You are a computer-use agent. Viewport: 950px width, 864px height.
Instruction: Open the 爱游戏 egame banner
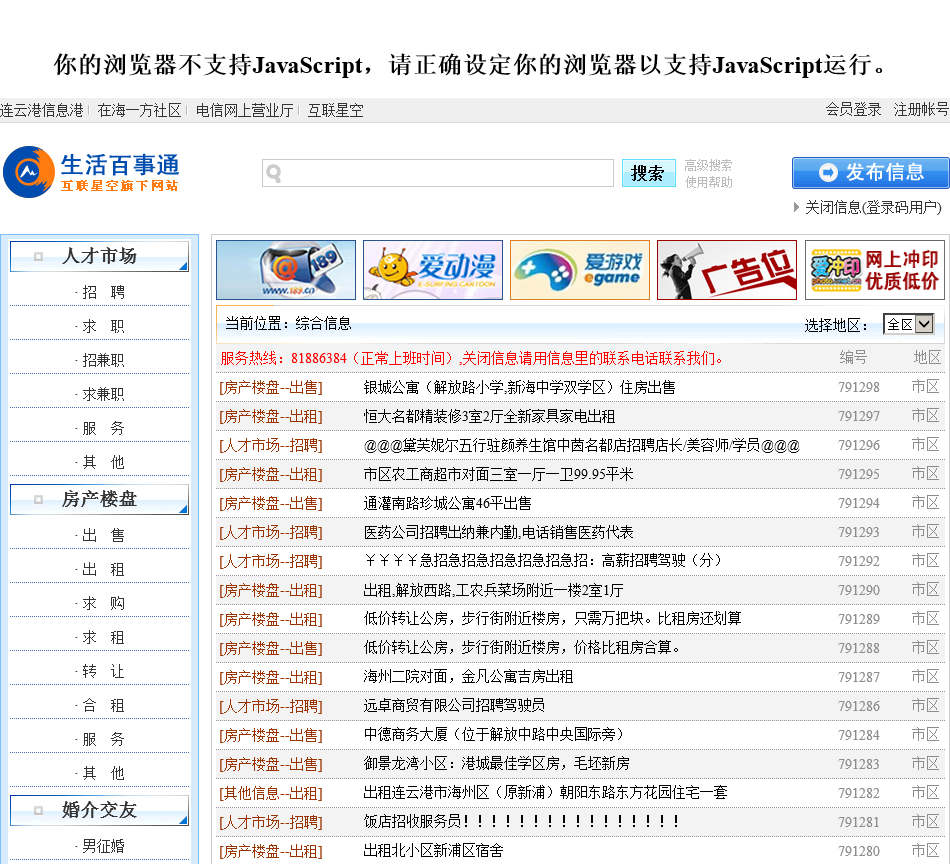(x=580, y=270)
